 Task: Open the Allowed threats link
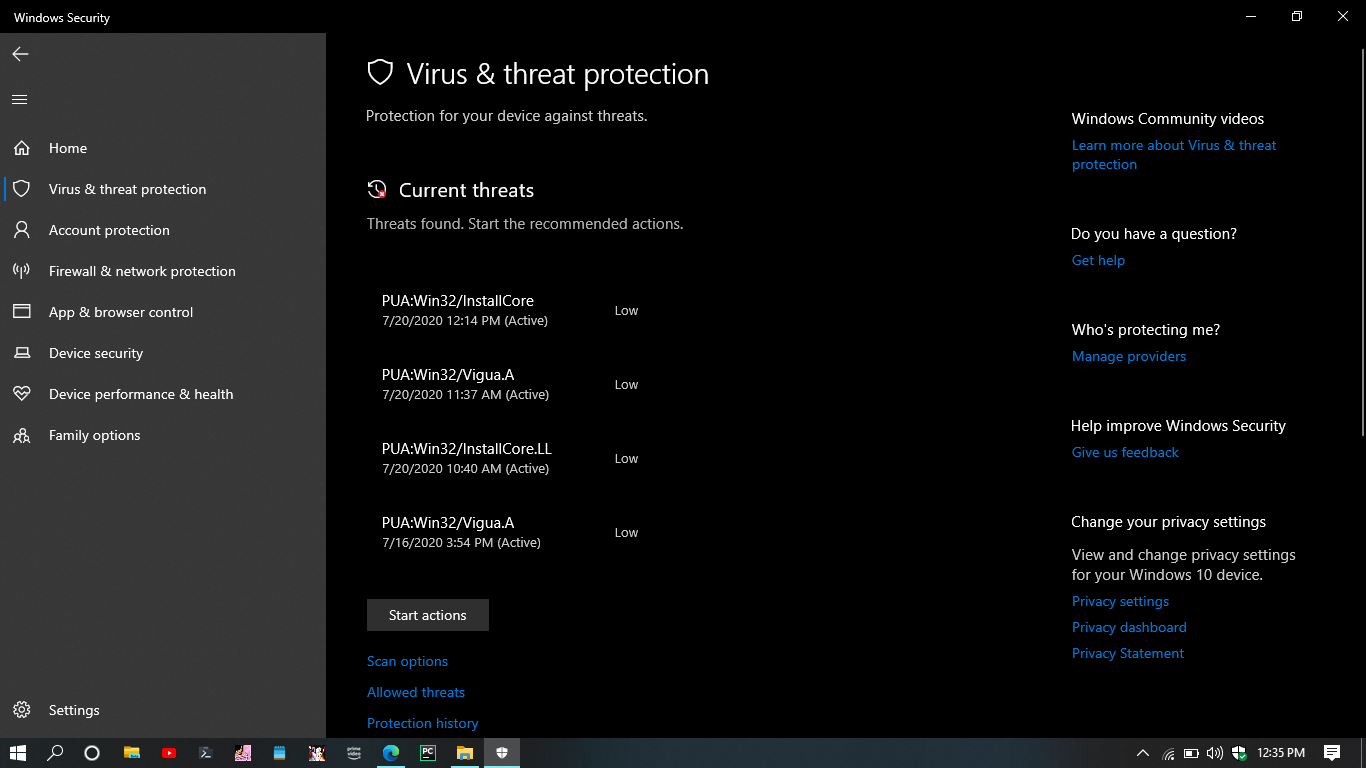click(x=416, y=692)
